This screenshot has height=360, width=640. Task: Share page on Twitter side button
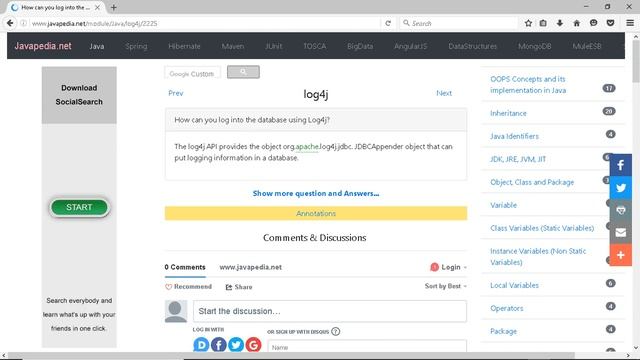click(620, 188)
